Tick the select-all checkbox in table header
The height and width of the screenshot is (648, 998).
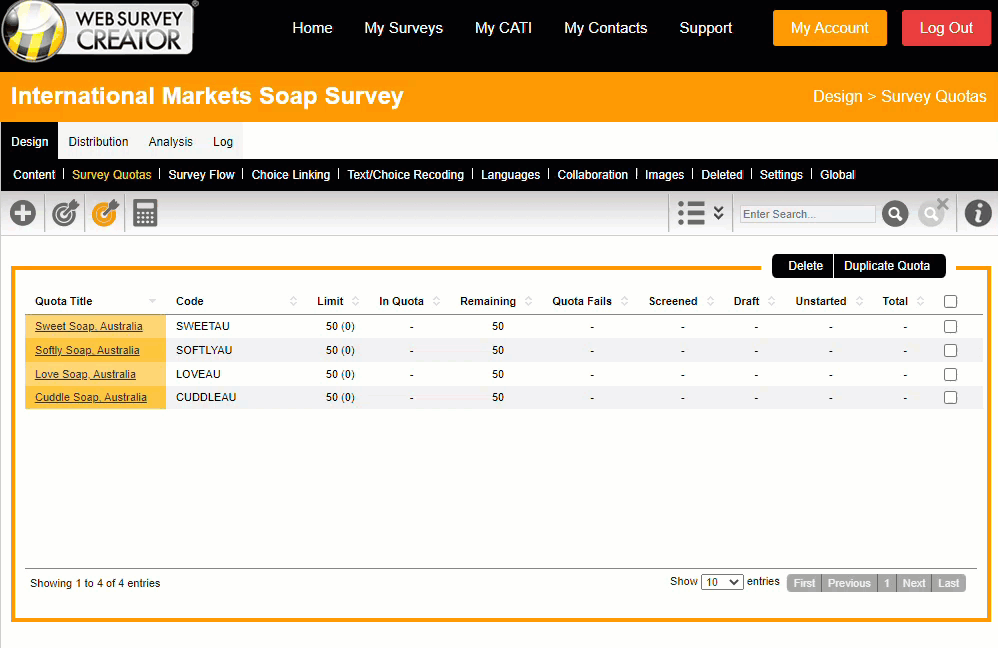pyautogui.click(x=950, y=301)
